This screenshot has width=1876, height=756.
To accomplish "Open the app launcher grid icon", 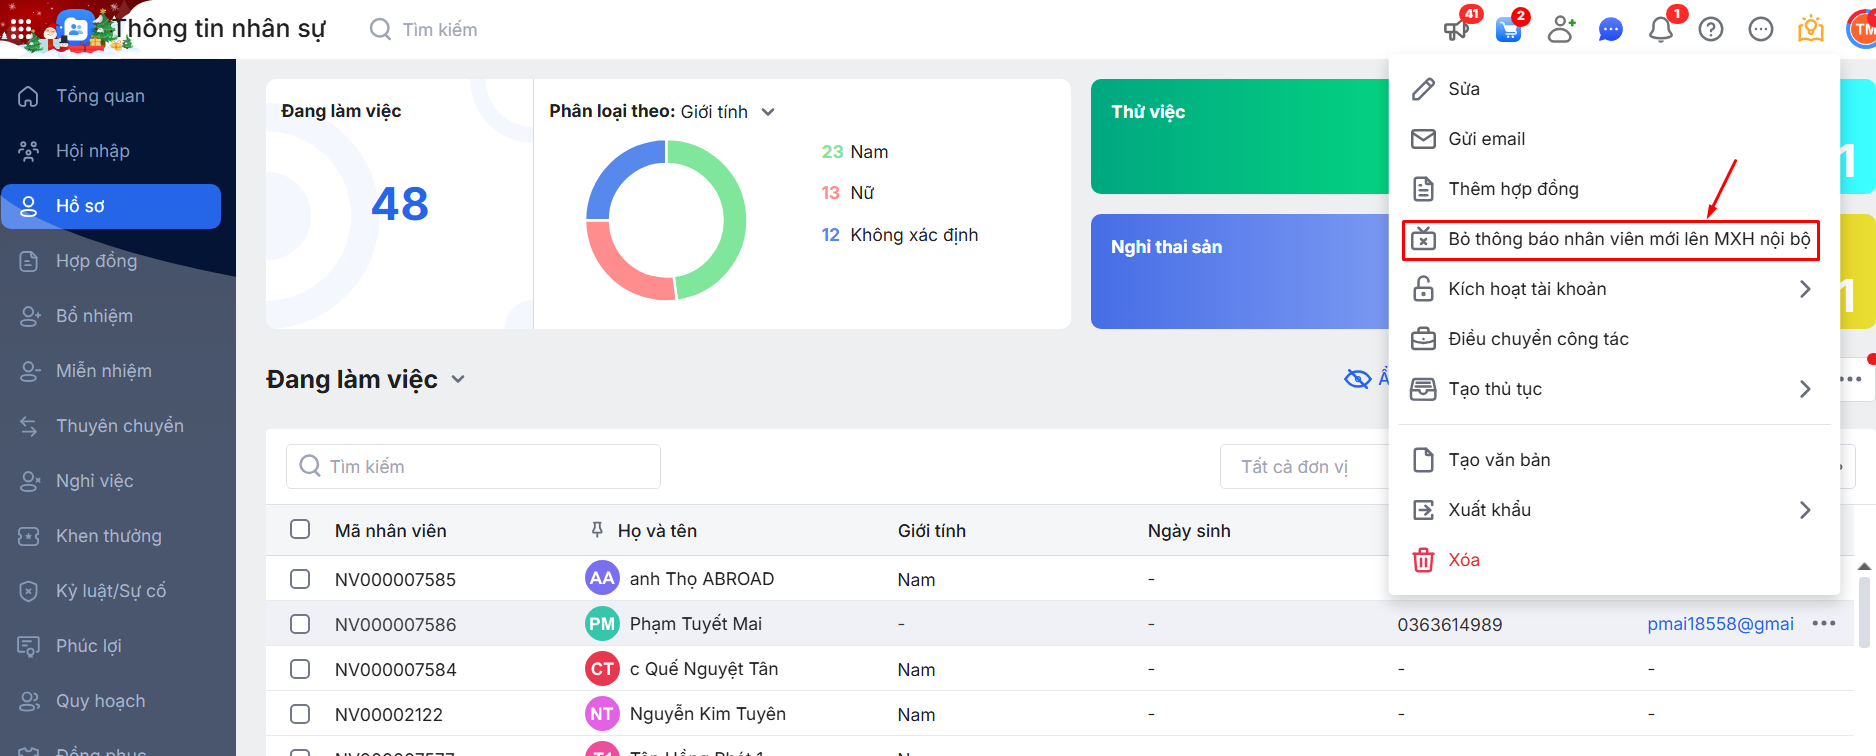I will (x=21, y=29).
